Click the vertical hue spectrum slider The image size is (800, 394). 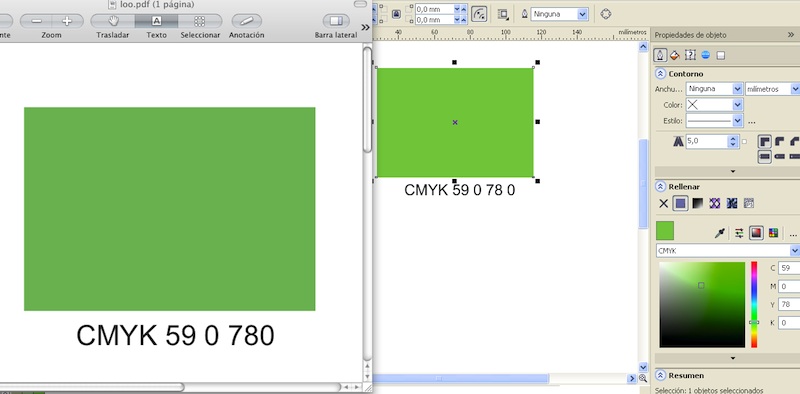[x=754, y=305]
